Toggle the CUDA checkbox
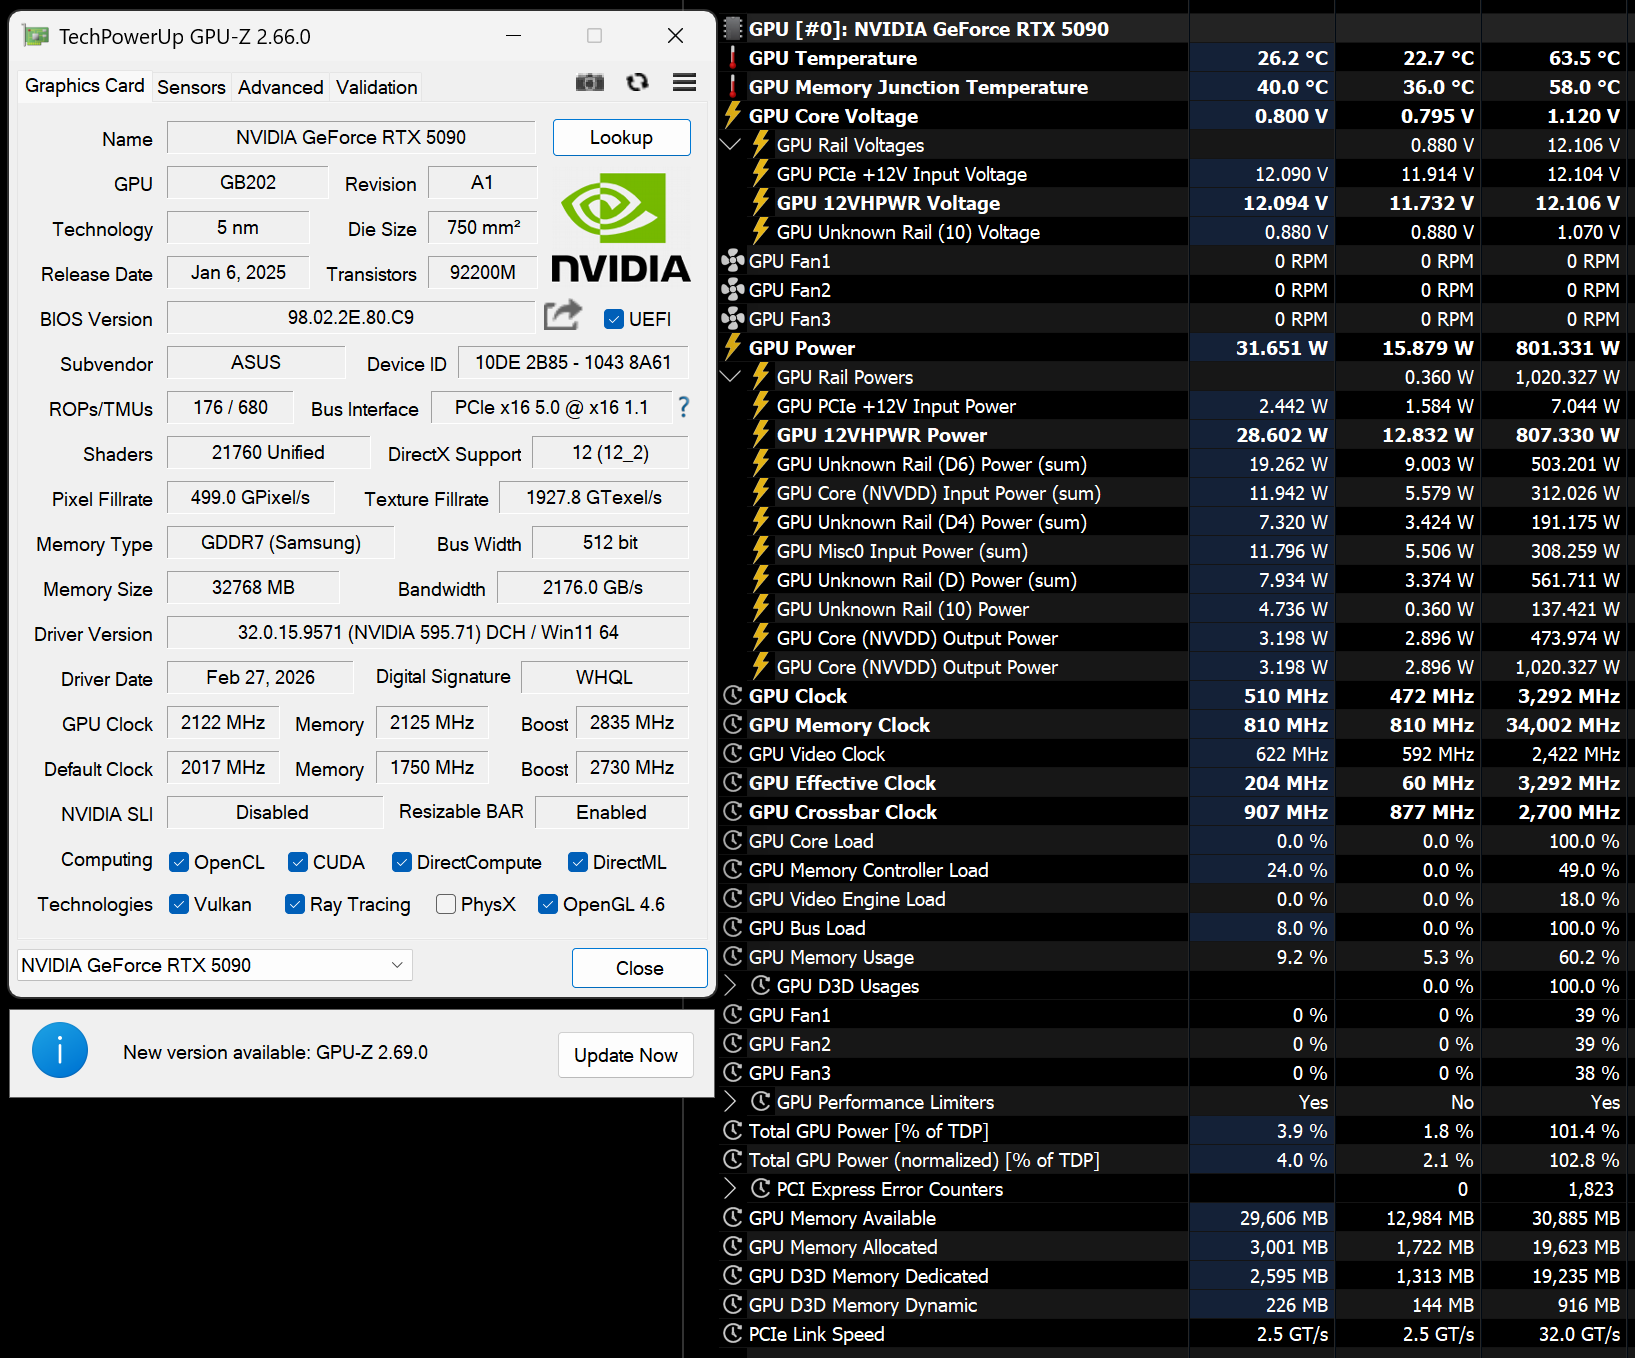Image resolution: width=1635 pixels, height=1358 pixels. [x=298, y=862]
